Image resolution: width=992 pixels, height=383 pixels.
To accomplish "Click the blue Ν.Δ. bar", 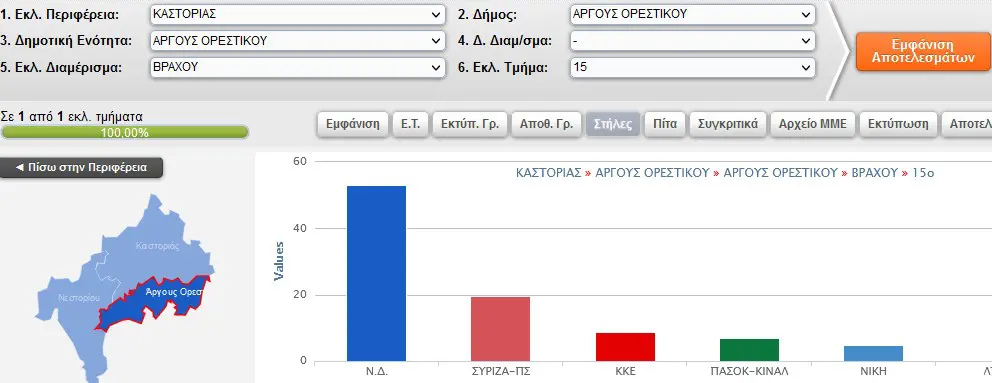I will pos(376,273).
